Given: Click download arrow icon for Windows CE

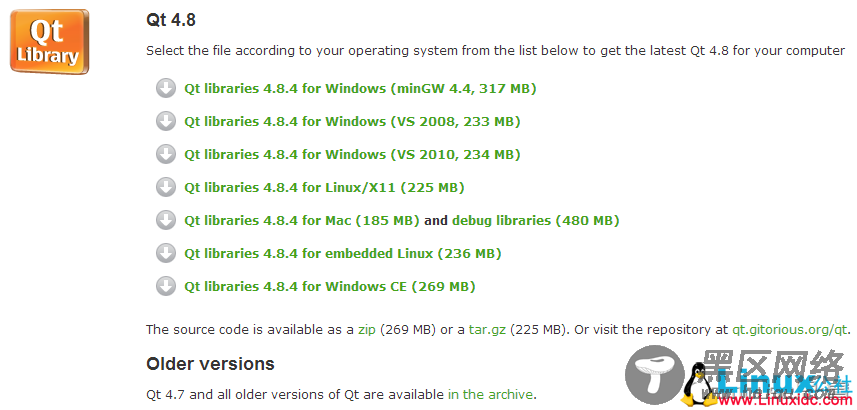Looking at the screenshot, I should [x=166, y=286].
